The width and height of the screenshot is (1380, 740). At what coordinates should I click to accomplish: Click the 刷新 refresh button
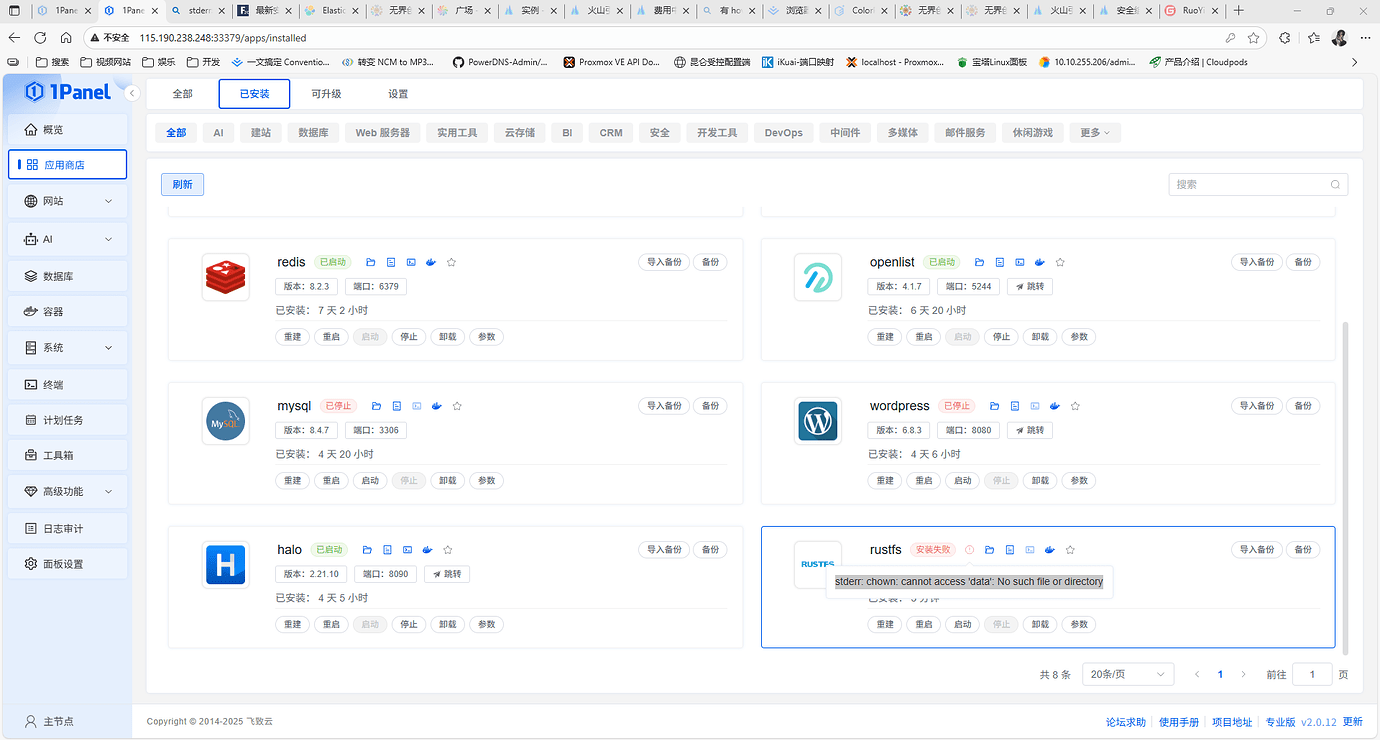tap(182, 184)
